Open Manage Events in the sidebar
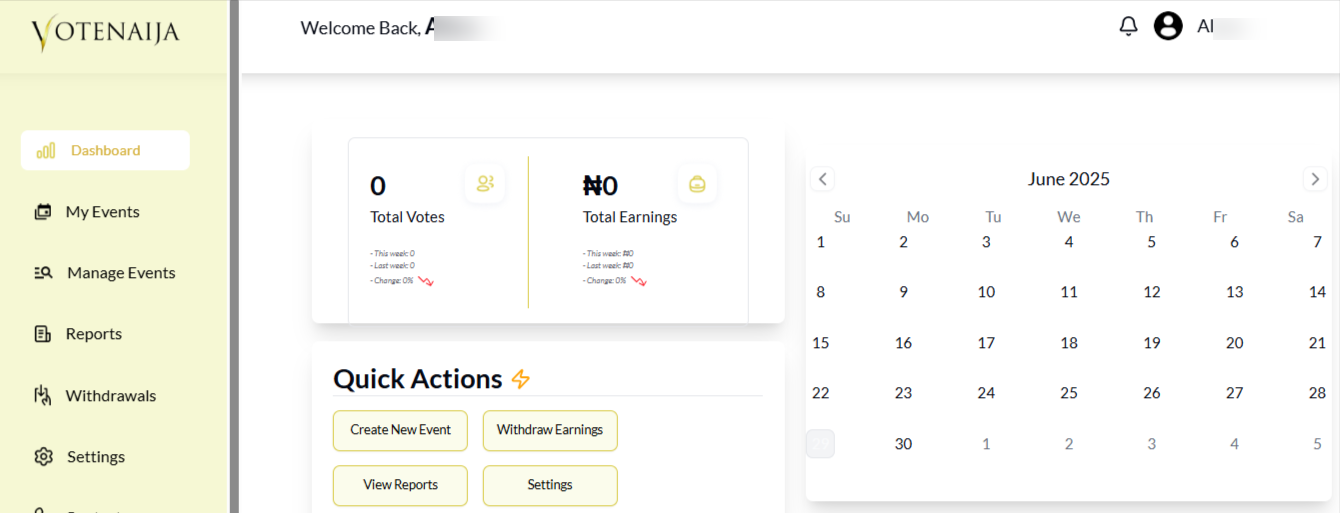Viewport: 1340px width, 513px height. [x=120, y=273]
